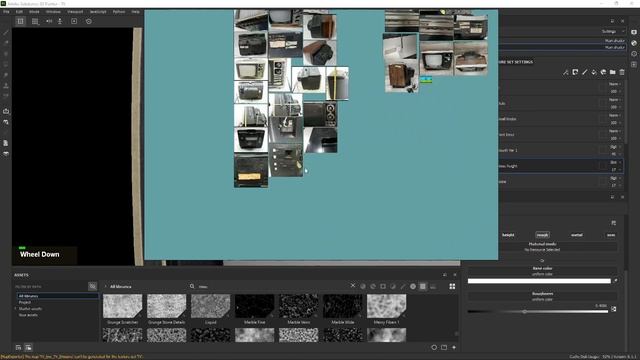Click the square-with-dot icon in top toolbar
640x360 pixels.
(x=74, y=21)
